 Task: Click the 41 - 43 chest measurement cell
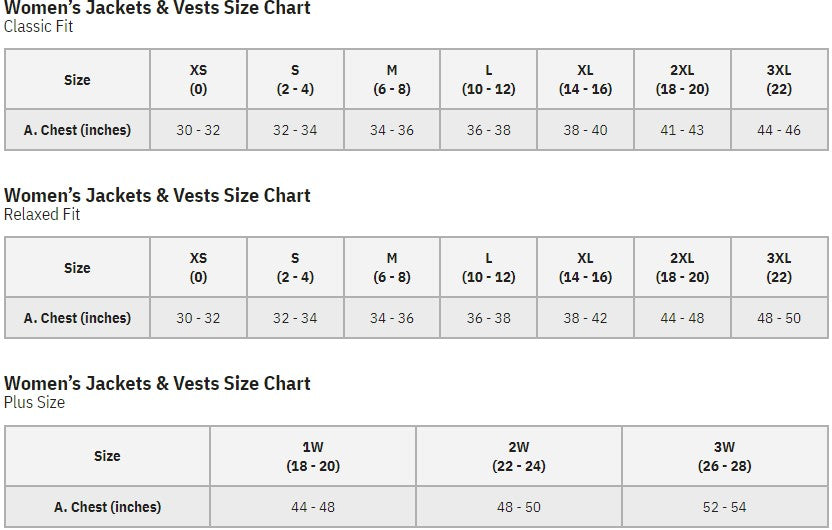click(x=682, y=130)
